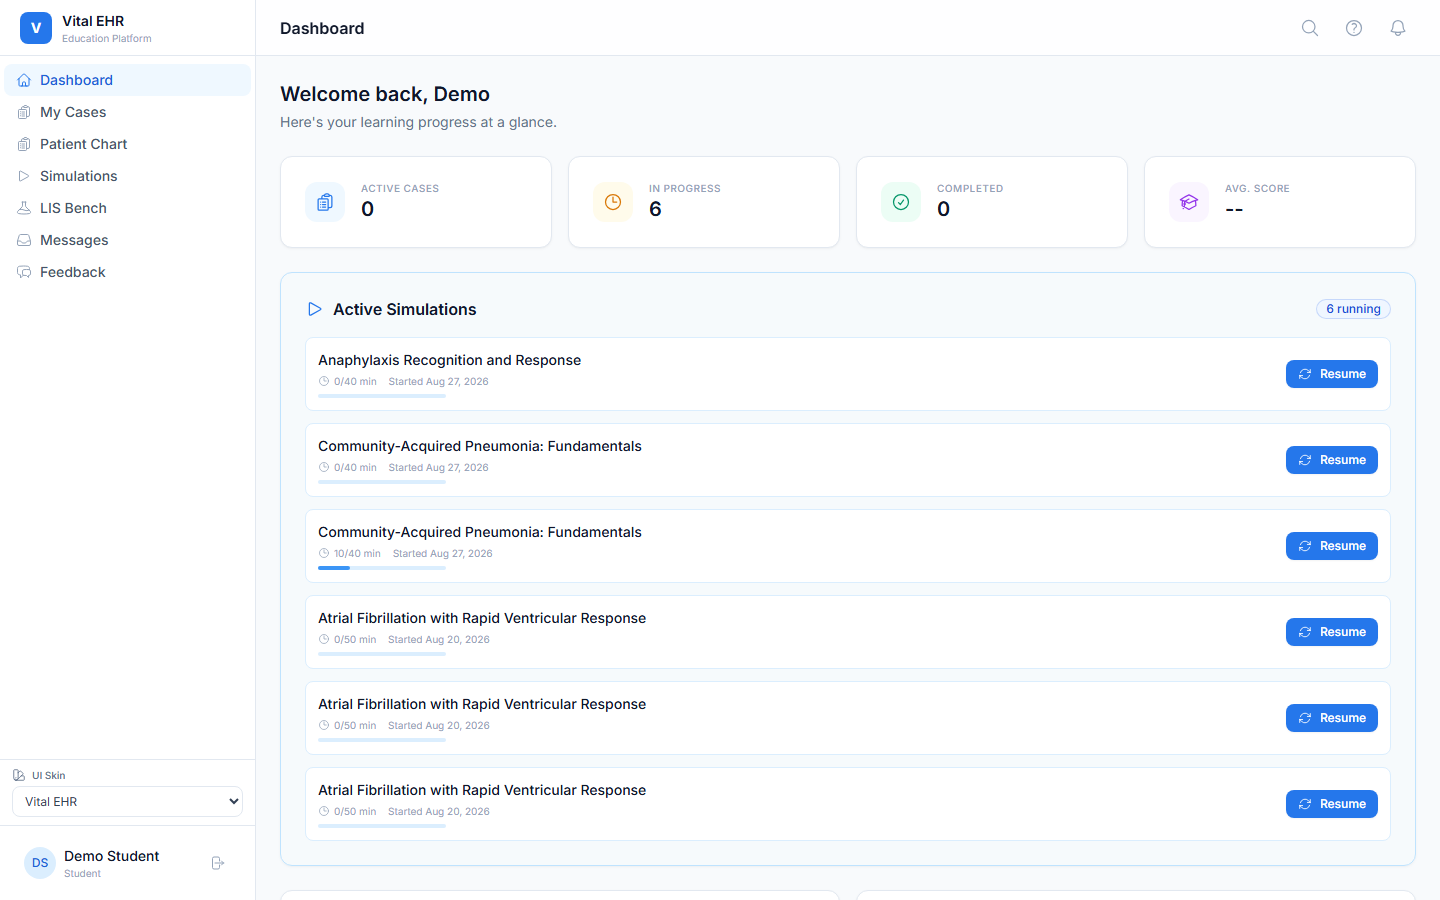Viewport: 1440px width, 900px height.
Task: Open Messages in sidebar
Action: point(128,240)
